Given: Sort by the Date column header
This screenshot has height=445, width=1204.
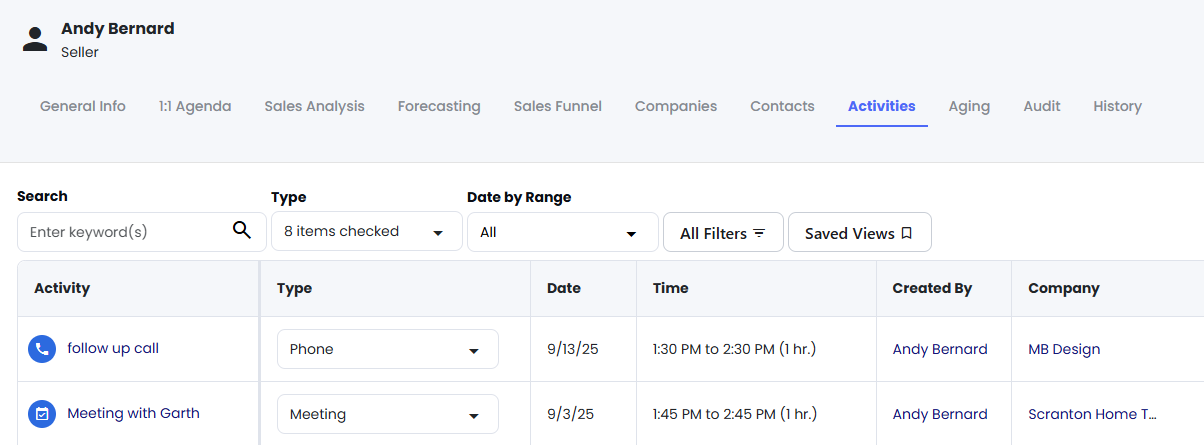Looking at the screenshot, I should click(564, 288).
